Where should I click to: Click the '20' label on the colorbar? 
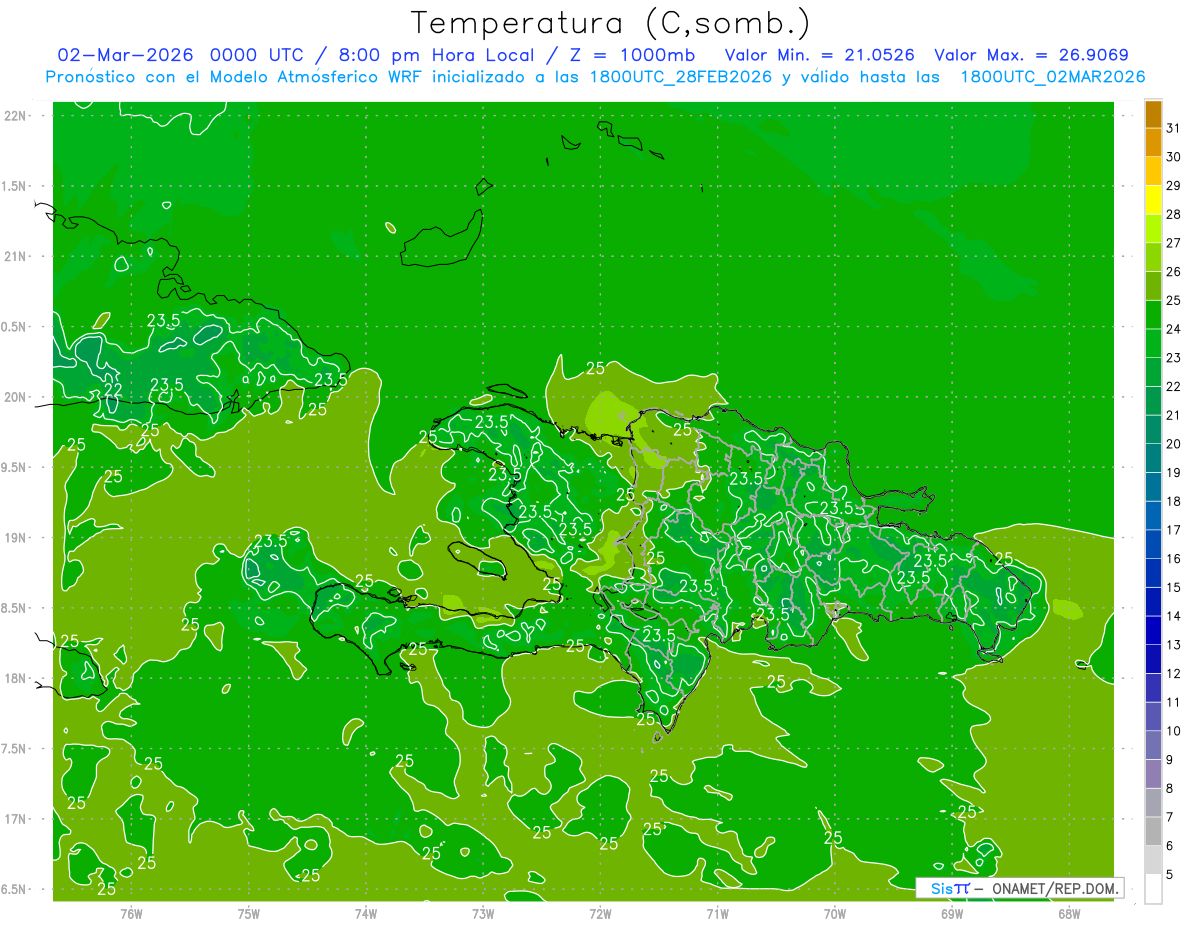pyautogui.click(x=1173, y=444)
